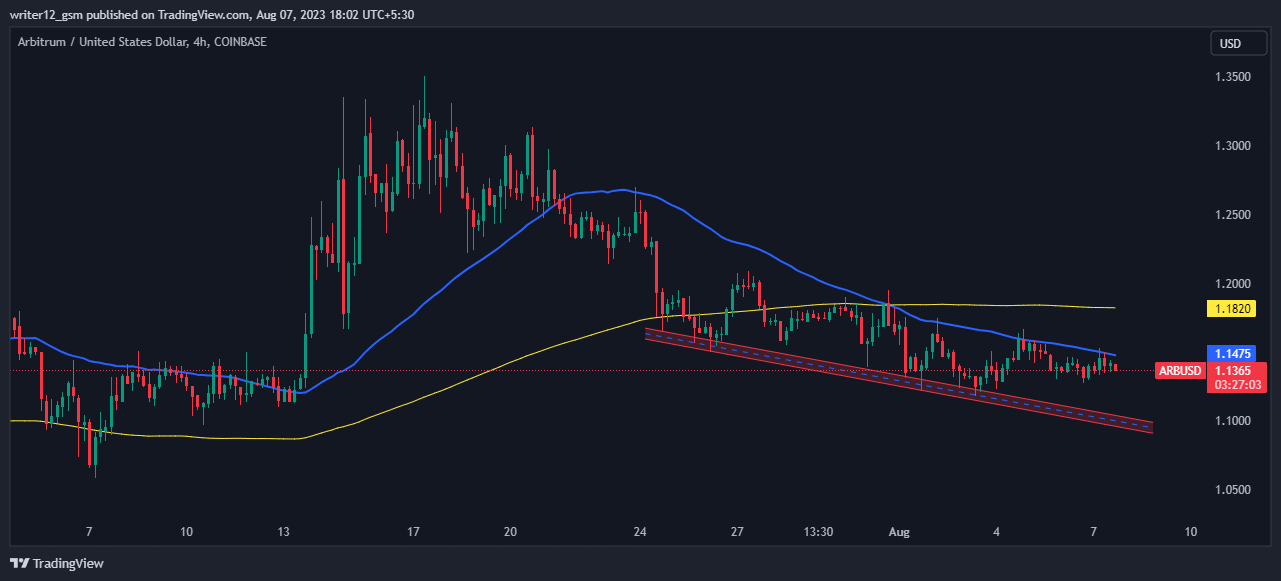Click the 1.2500 price axis label

[1232, 215]
